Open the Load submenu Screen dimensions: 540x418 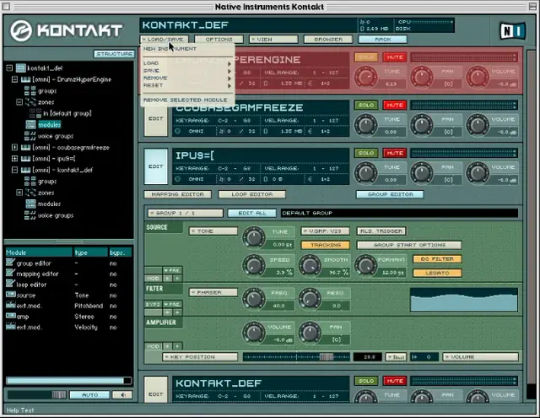pos(187,63)
